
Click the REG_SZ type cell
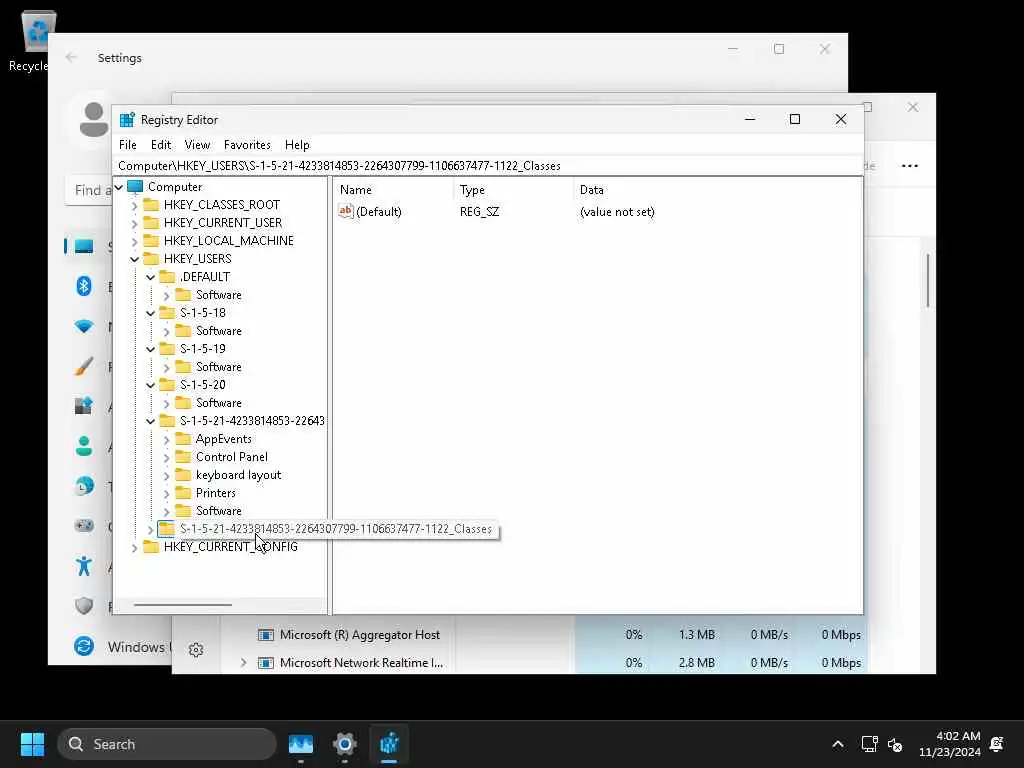coord(479,212)
